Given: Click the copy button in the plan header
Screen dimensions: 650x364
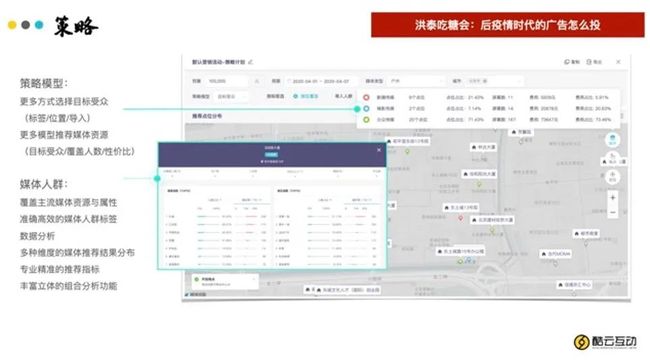Looking at the screenshot, I should [x=572, y=62].
